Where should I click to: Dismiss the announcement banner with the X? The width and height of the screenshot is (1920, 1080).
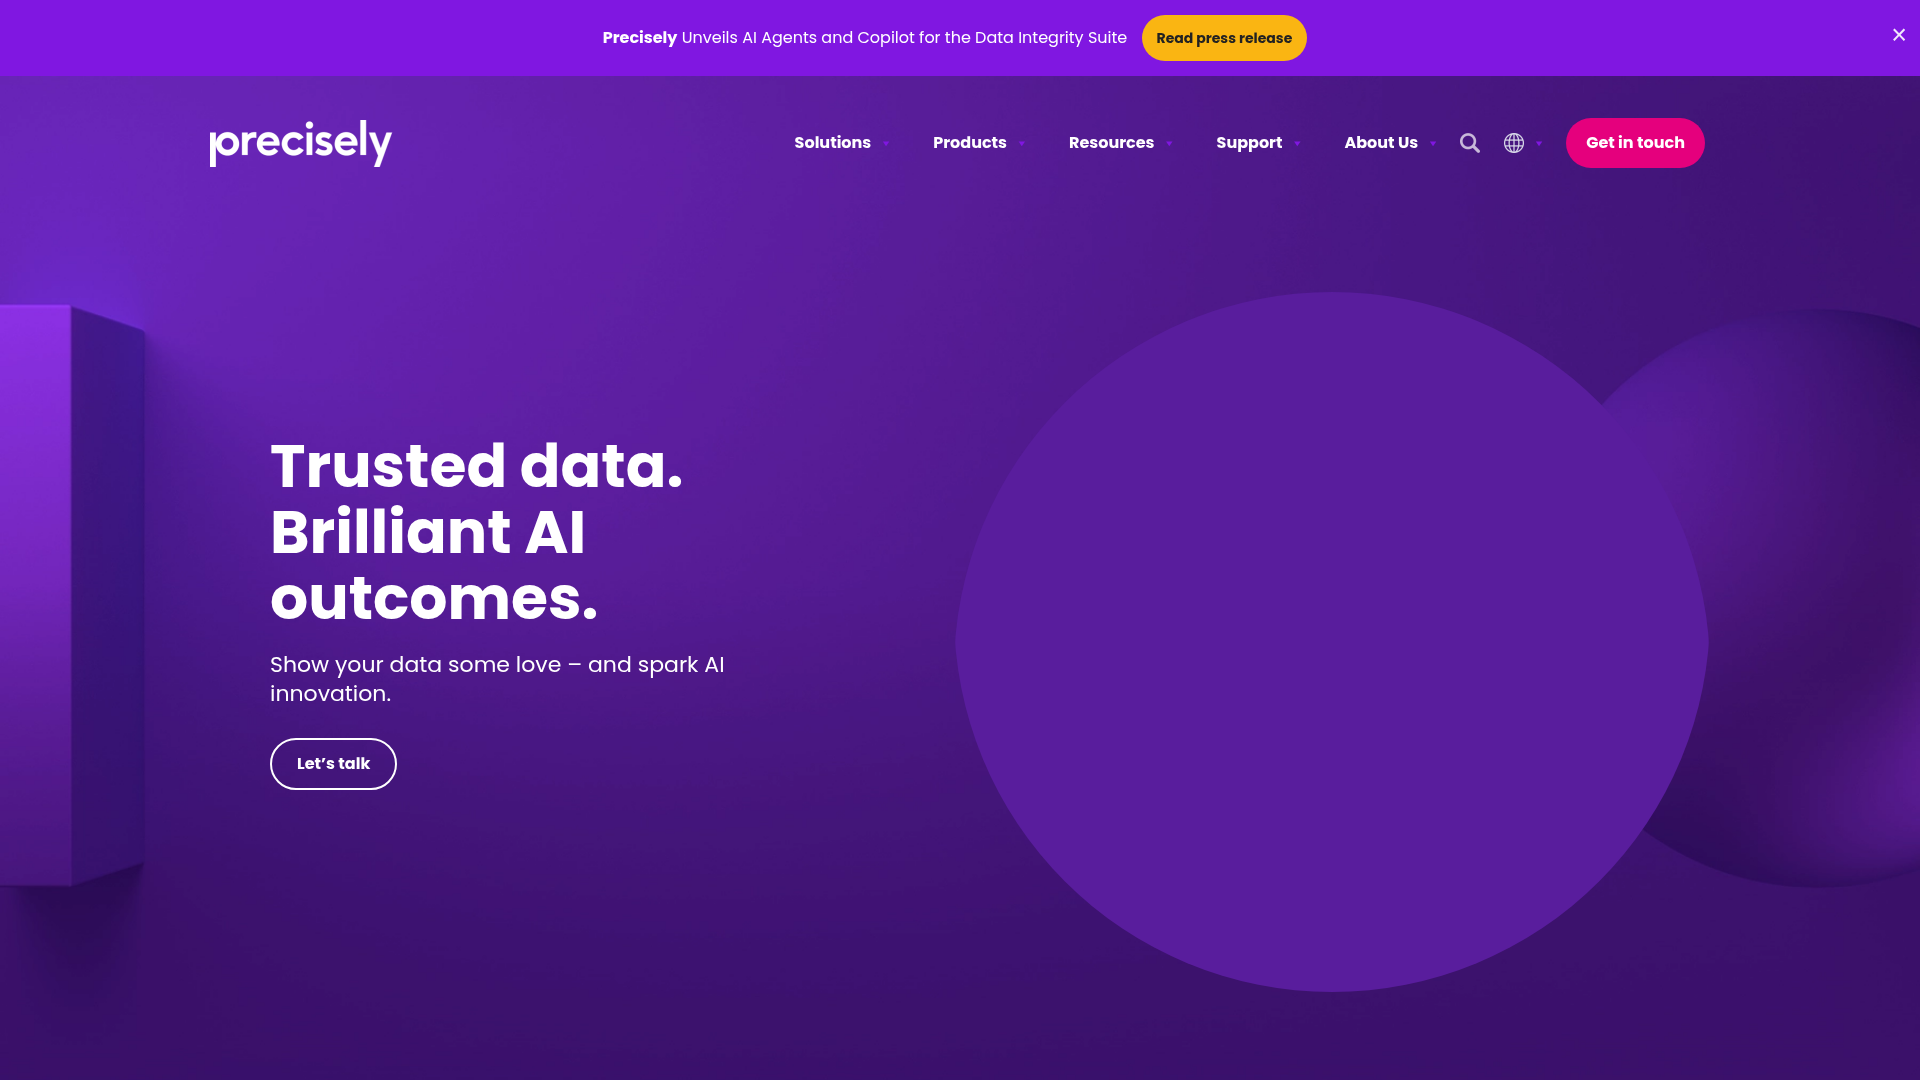tap(1898, 35)
